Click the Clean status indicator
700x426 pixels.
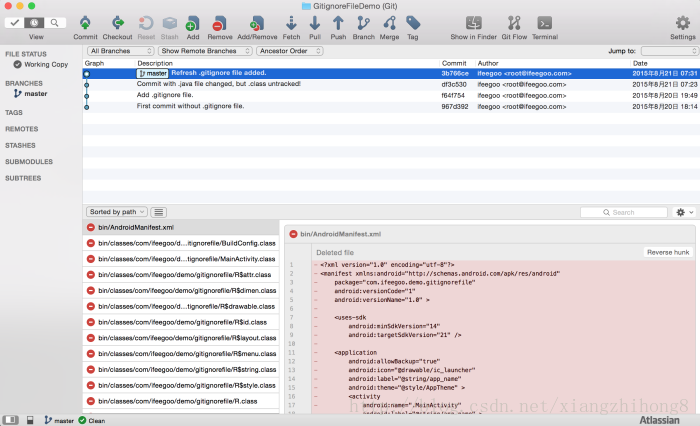(x=92, y=421)
